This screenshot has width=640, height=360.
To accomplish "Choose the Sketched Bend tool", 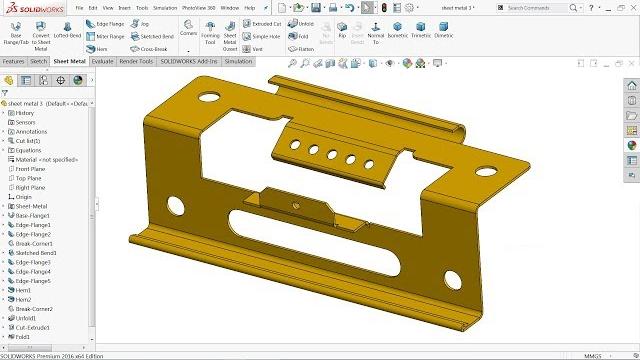I will pos(152,36).
